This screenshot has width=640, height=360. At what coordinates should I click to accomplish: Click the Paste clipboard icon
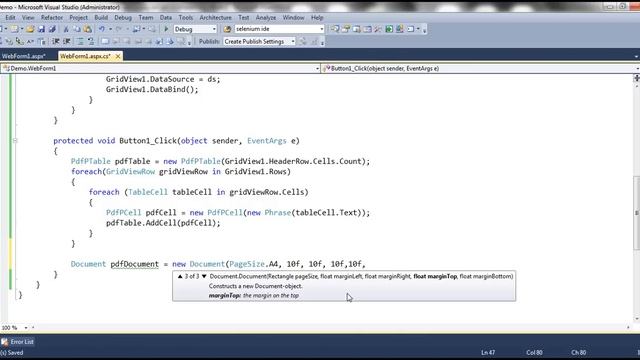(x=87, y=29)
